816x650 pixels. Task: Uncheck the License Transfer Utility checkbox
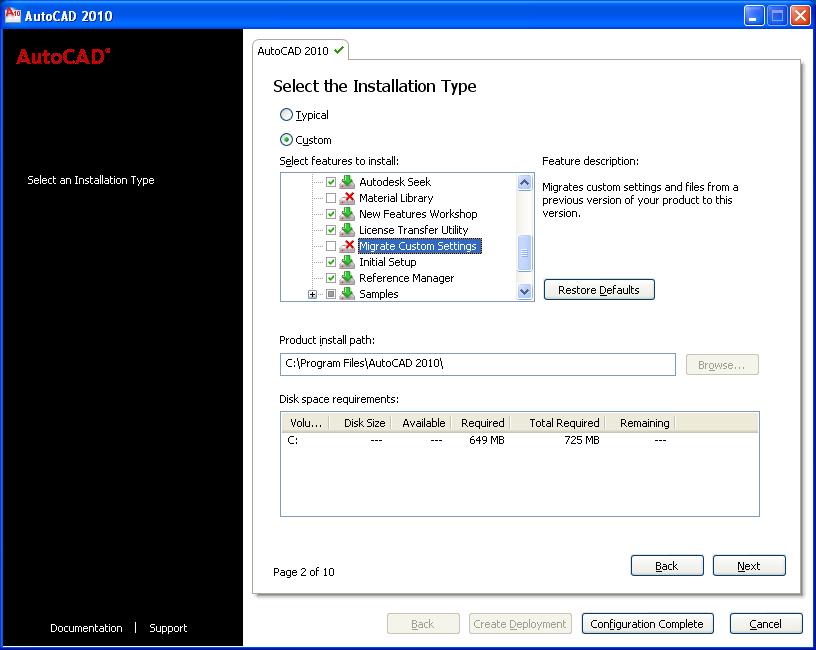330,230
